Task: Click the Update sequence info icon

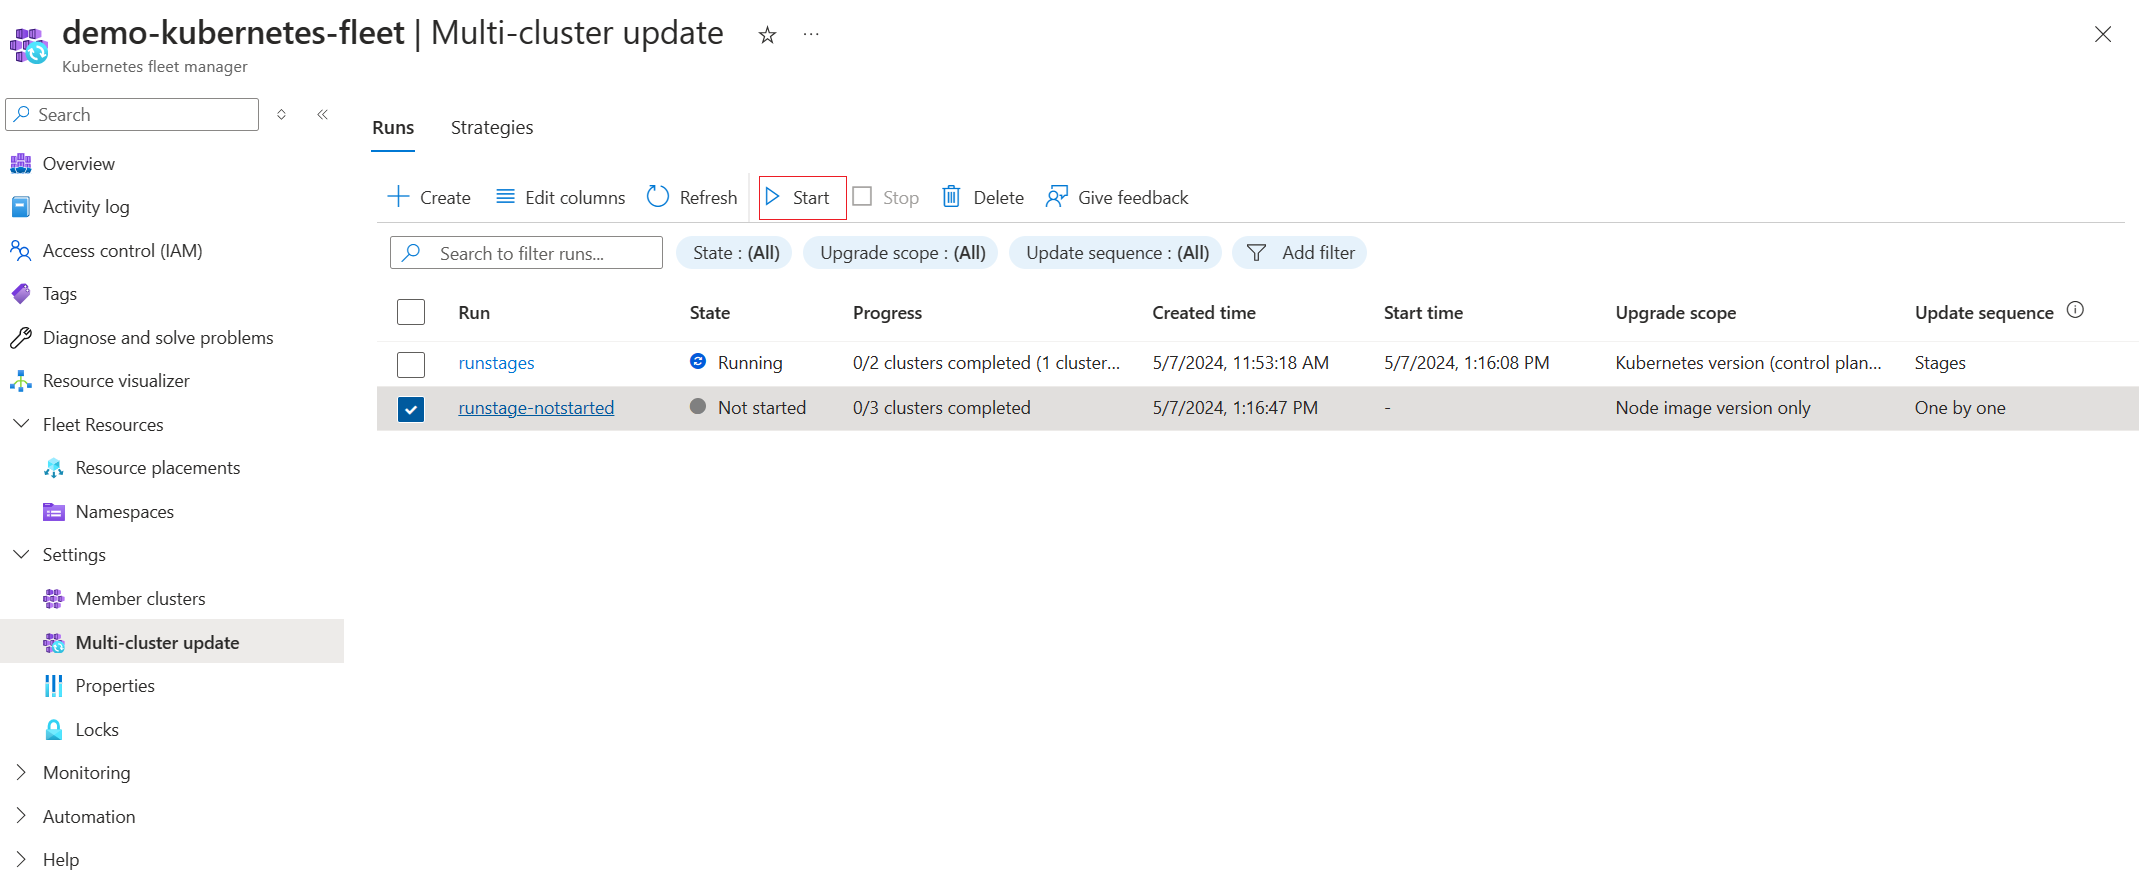Action: point(2075,310)
